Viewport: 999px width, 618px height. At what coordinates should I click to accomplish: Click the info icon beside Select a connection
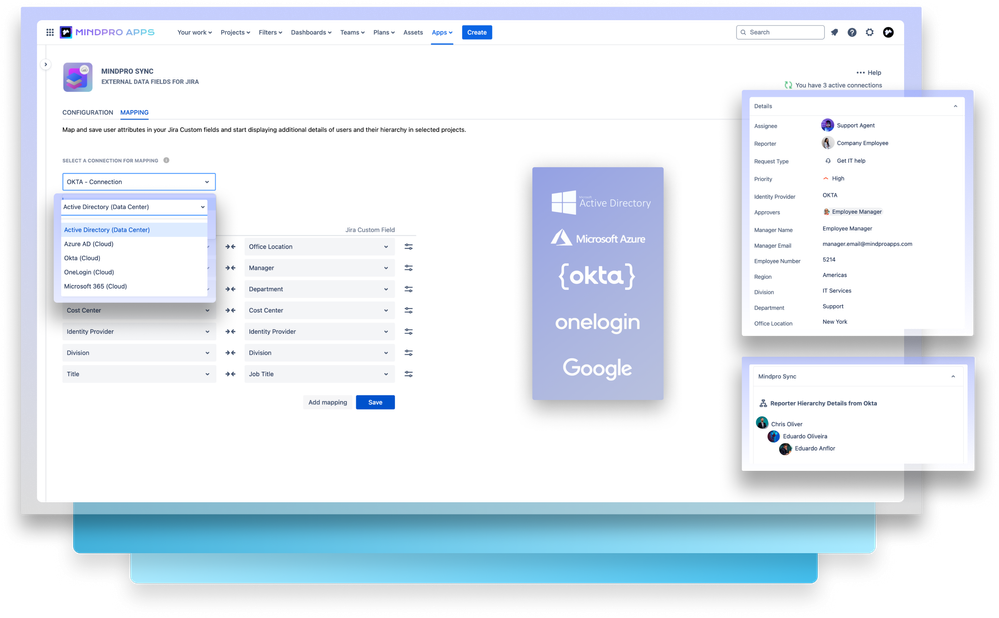[166, 161]
